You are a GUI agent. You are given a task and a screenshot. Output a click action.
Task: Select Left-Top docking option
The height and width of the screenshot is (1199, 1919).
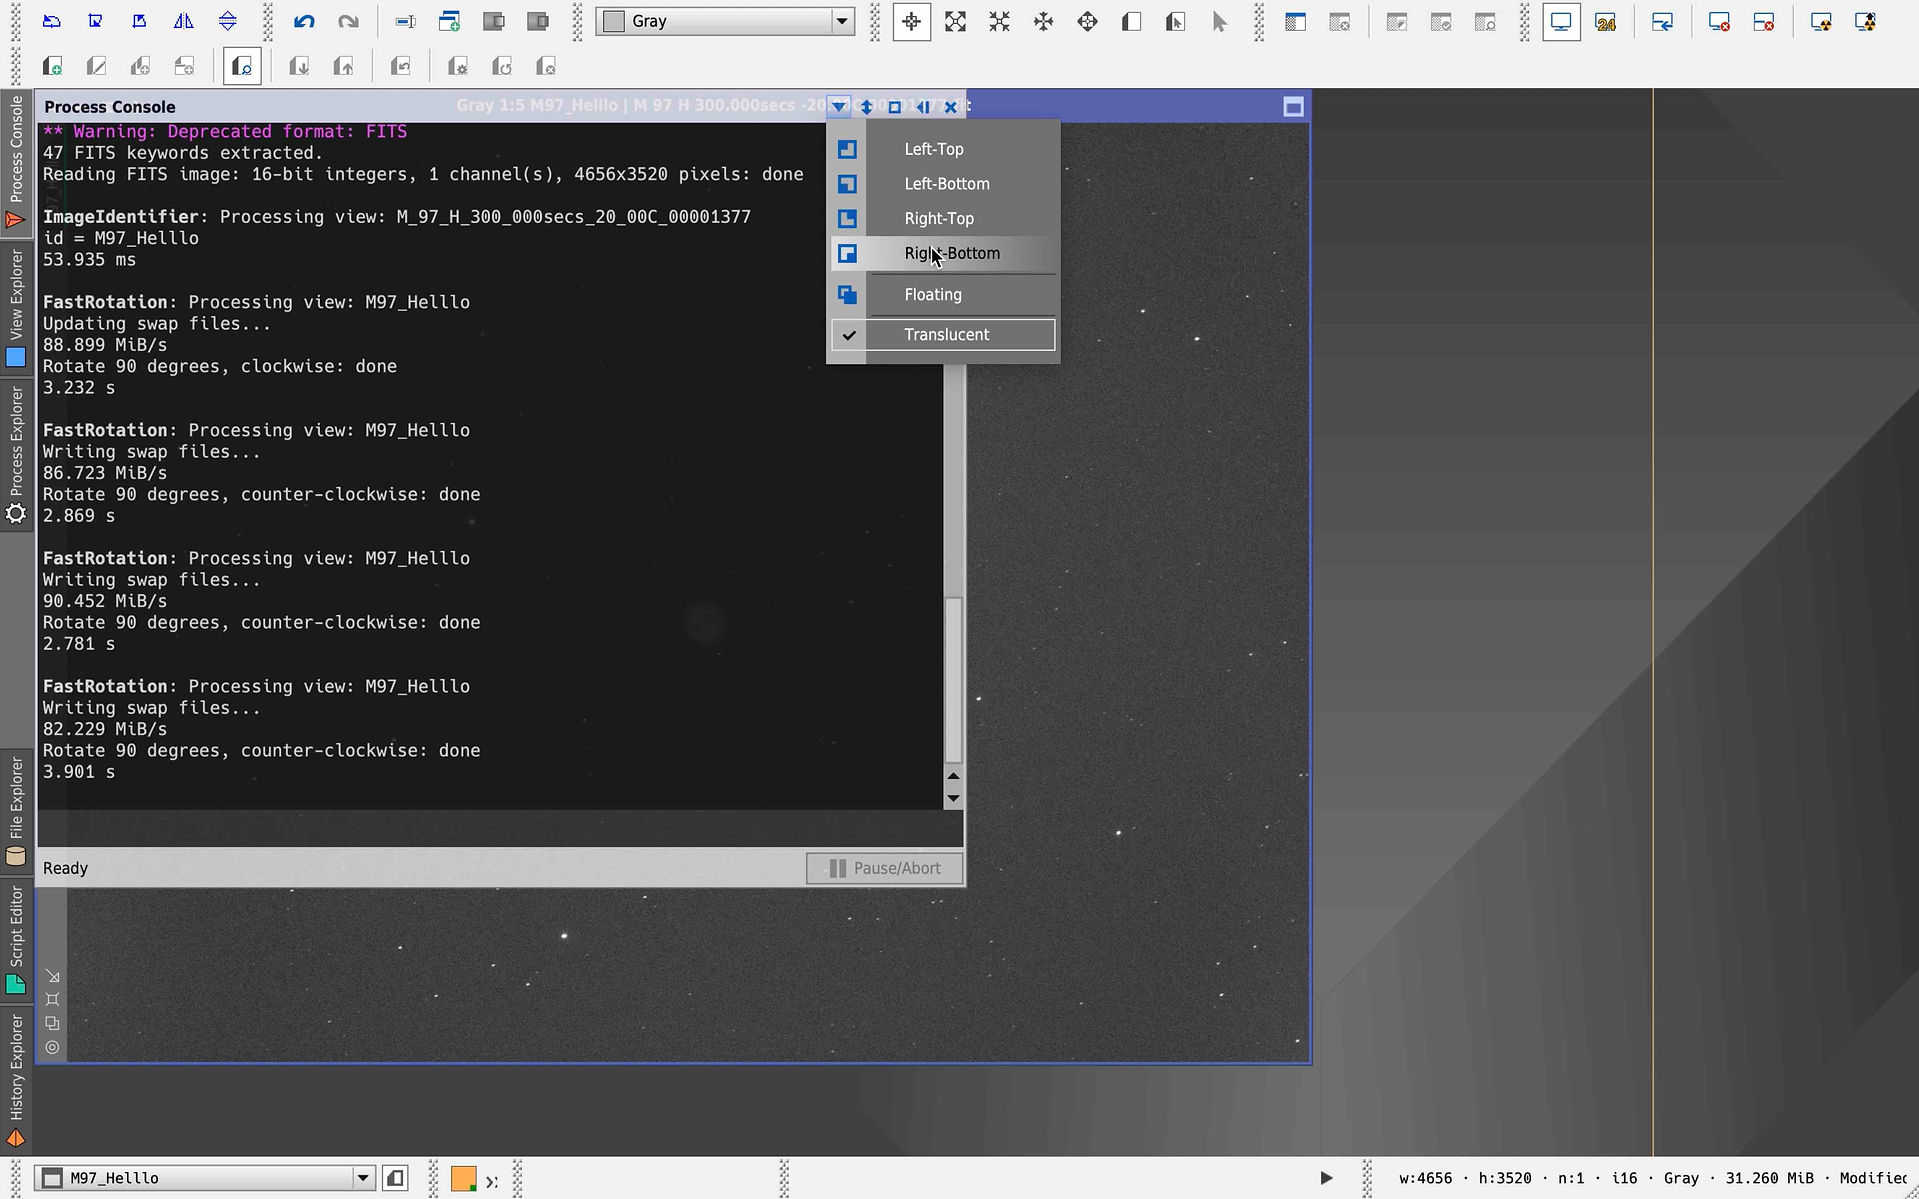point(943,149)
